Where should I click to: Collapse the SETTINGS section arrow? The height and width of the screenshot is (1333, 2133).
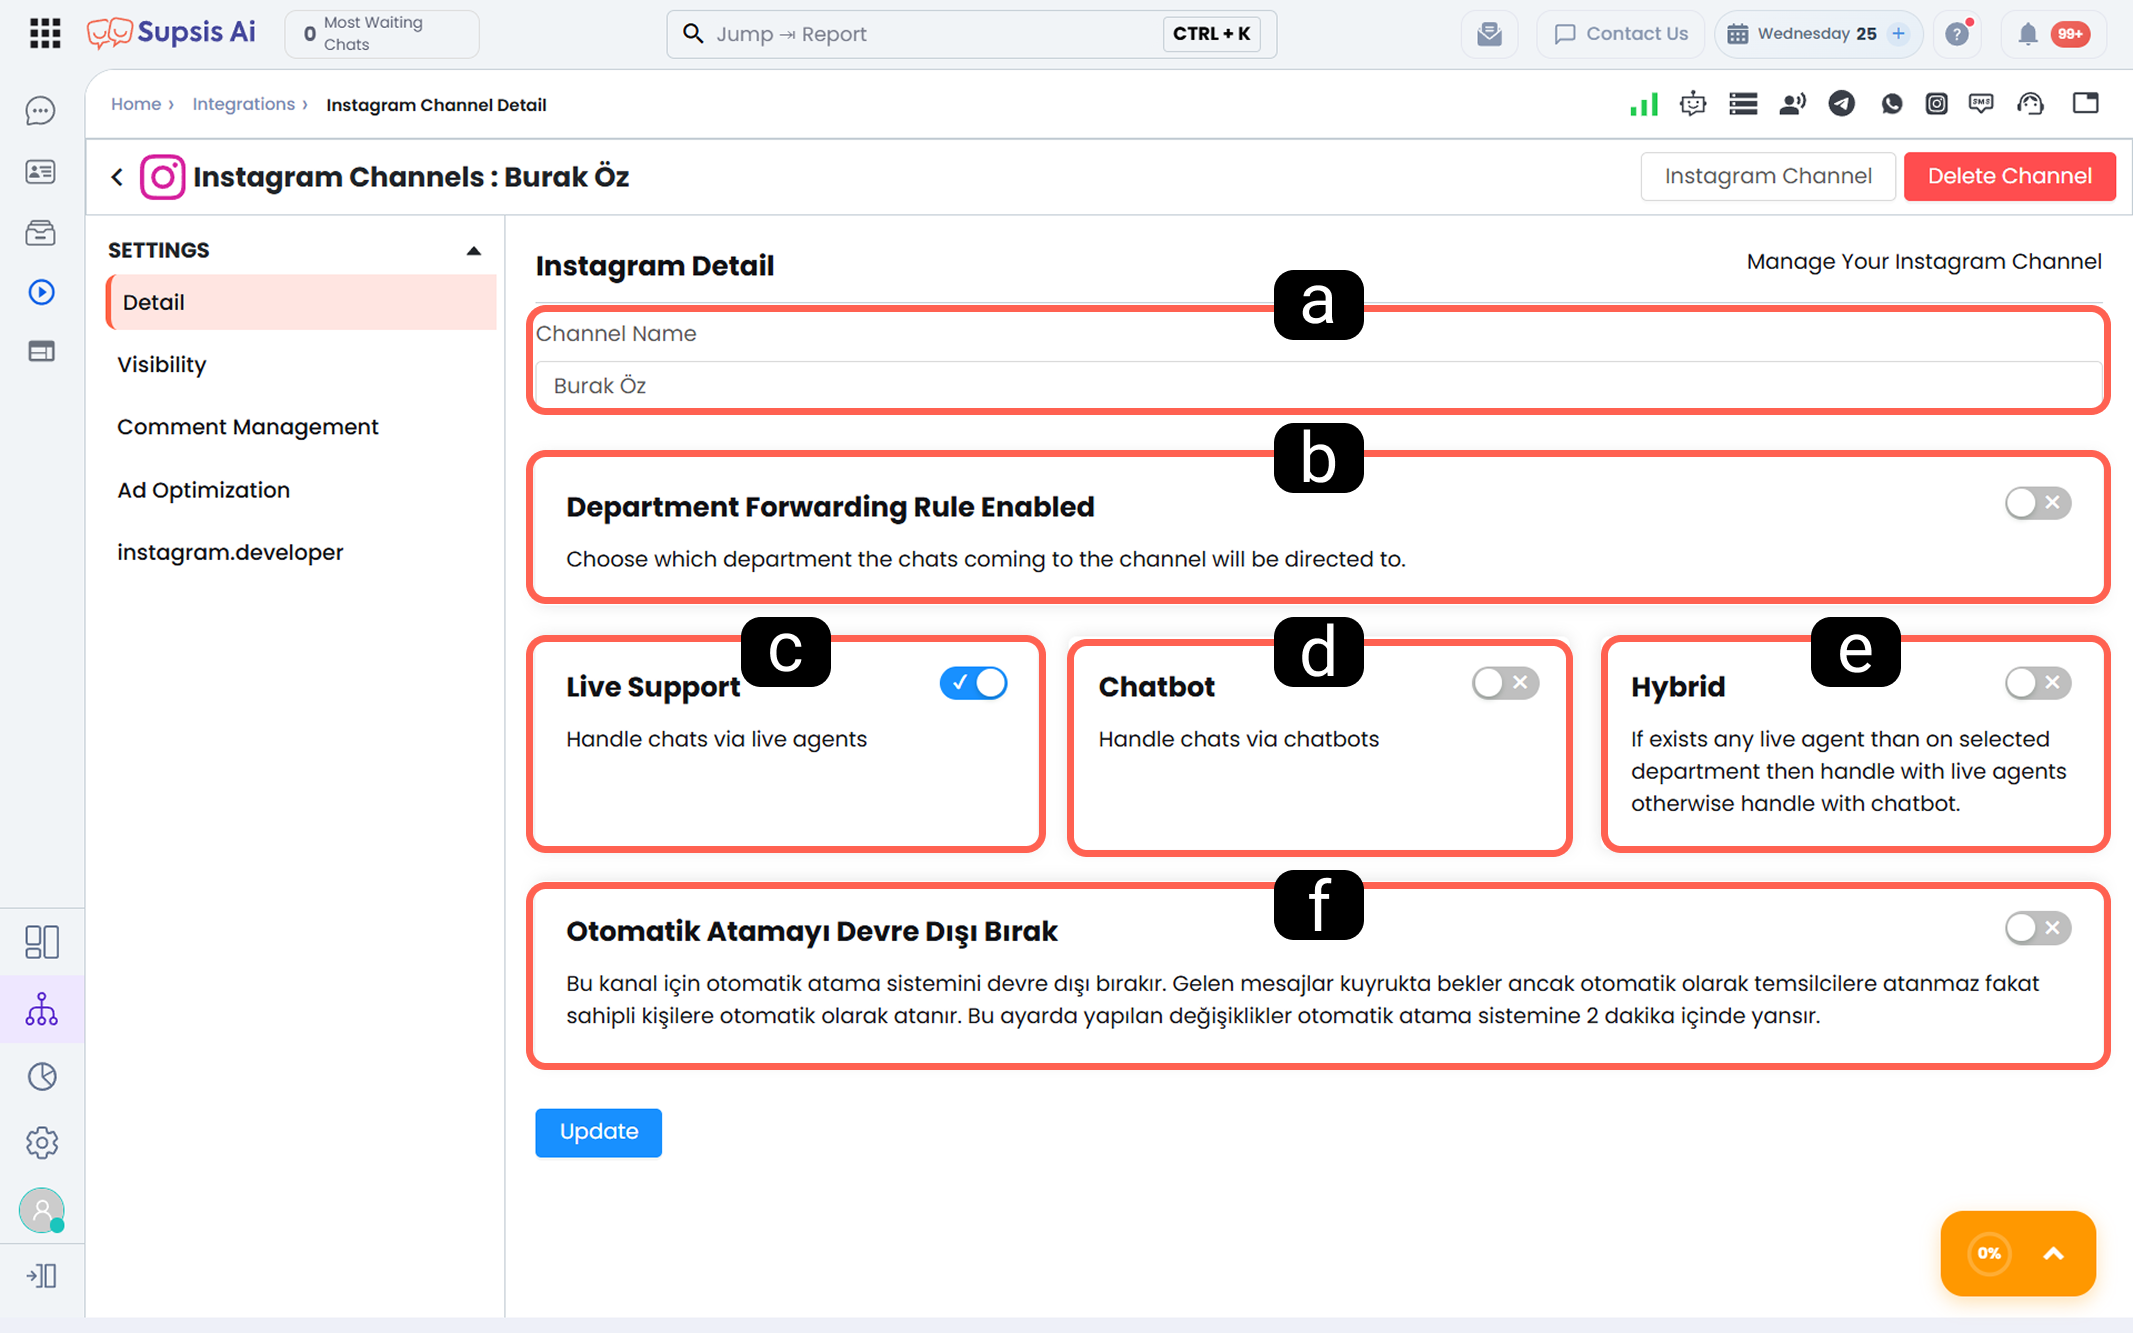tap(474, 251)
